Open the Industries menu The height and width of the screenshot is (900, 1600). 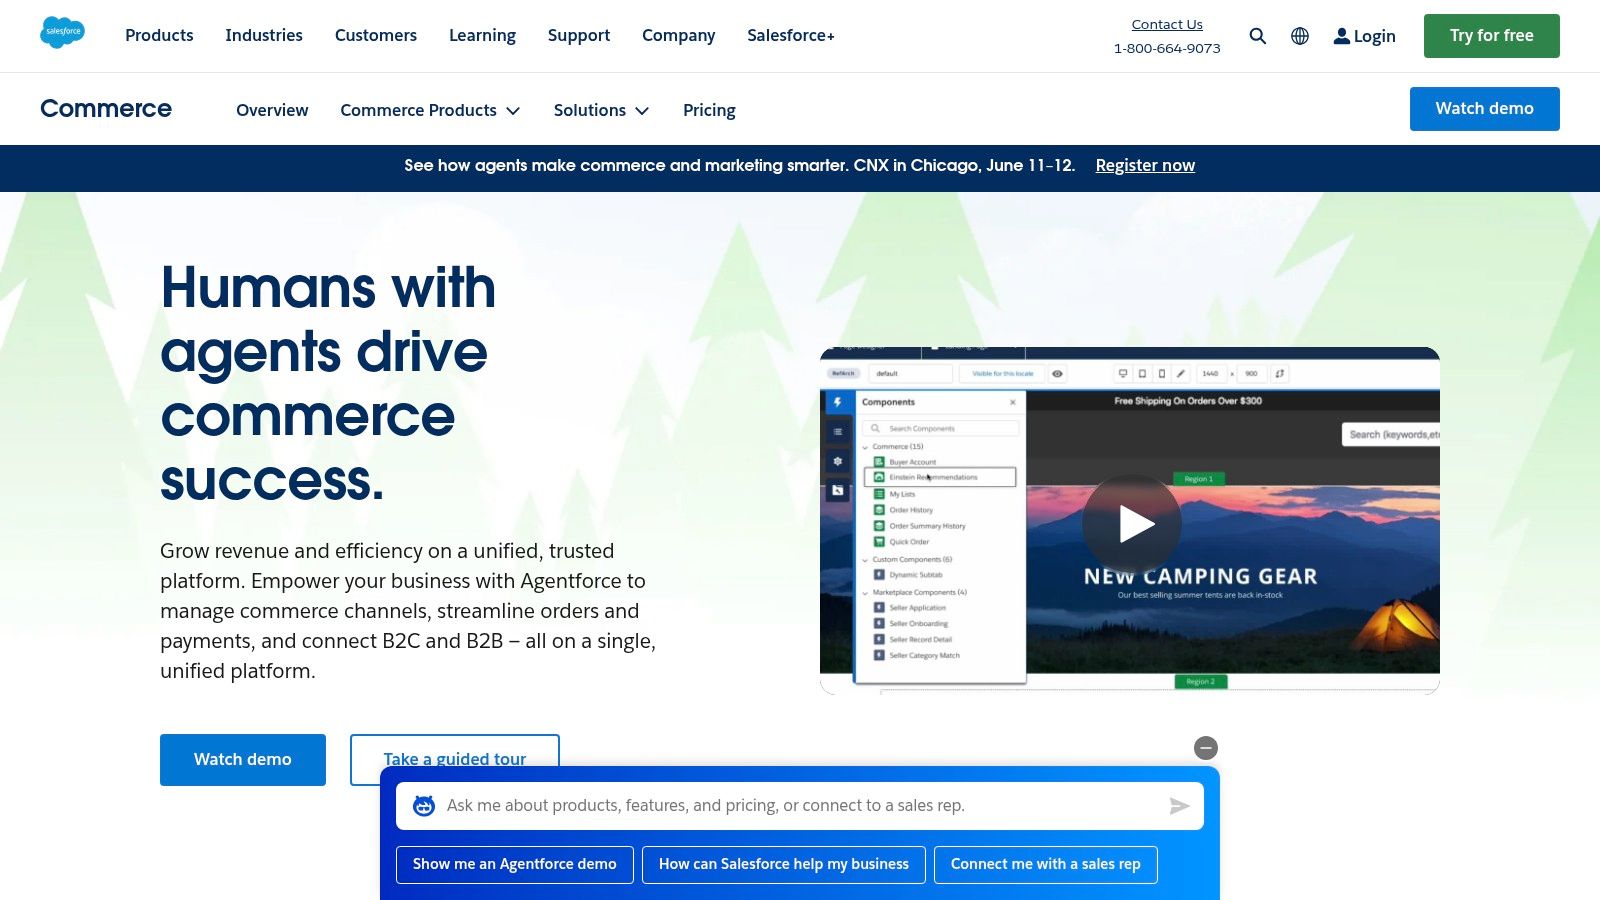click(264, 35)
